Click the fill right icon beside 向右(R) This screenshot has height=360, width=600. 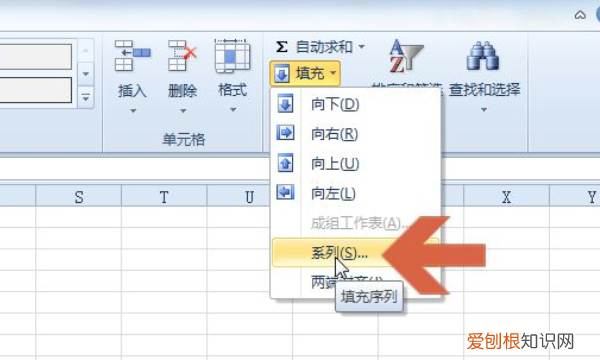pyautogui.click(x=285, y=133)
